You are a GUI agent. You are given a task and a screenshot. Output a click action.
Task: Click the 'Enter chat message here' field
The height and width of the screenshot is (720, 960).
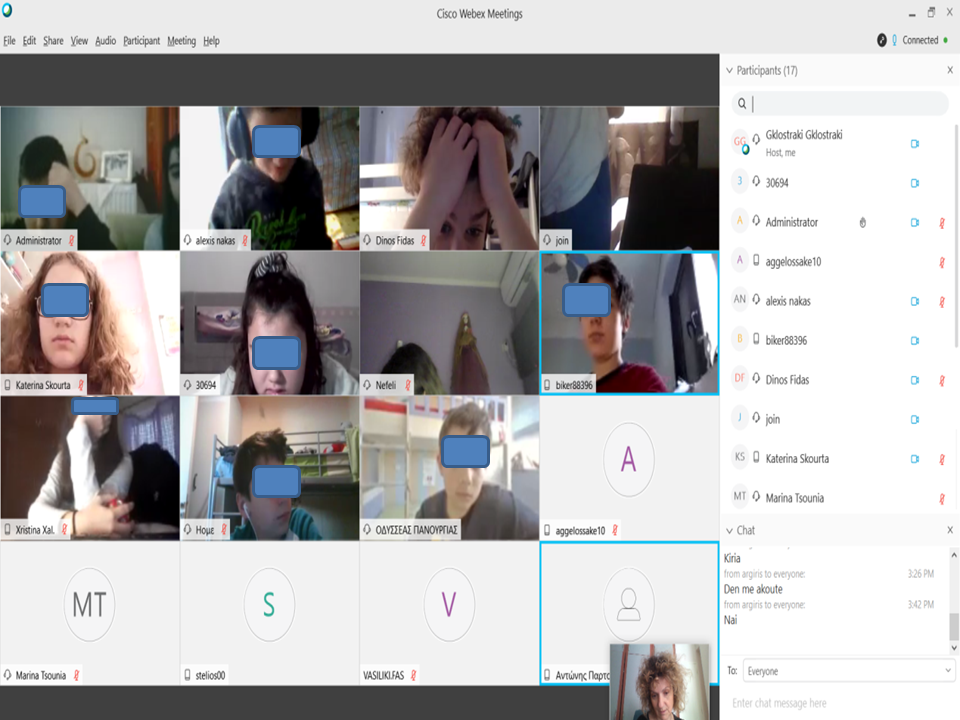click(835, 703)
